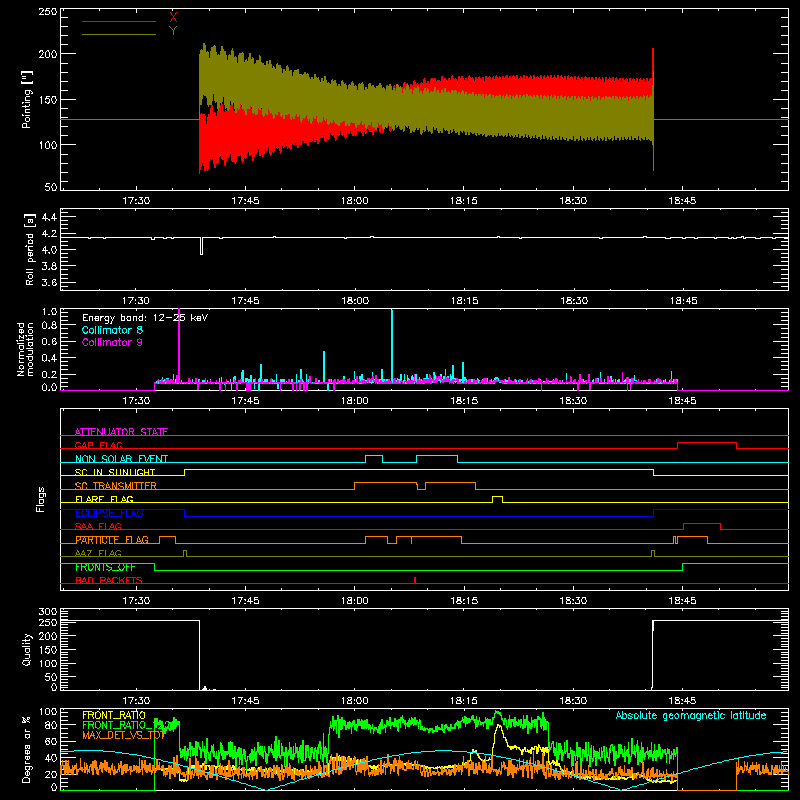The image size is (800, 800).
Task: Click the 'Collimator 9' legend entry
Action: pyautogui.click(x=112, y=342)
